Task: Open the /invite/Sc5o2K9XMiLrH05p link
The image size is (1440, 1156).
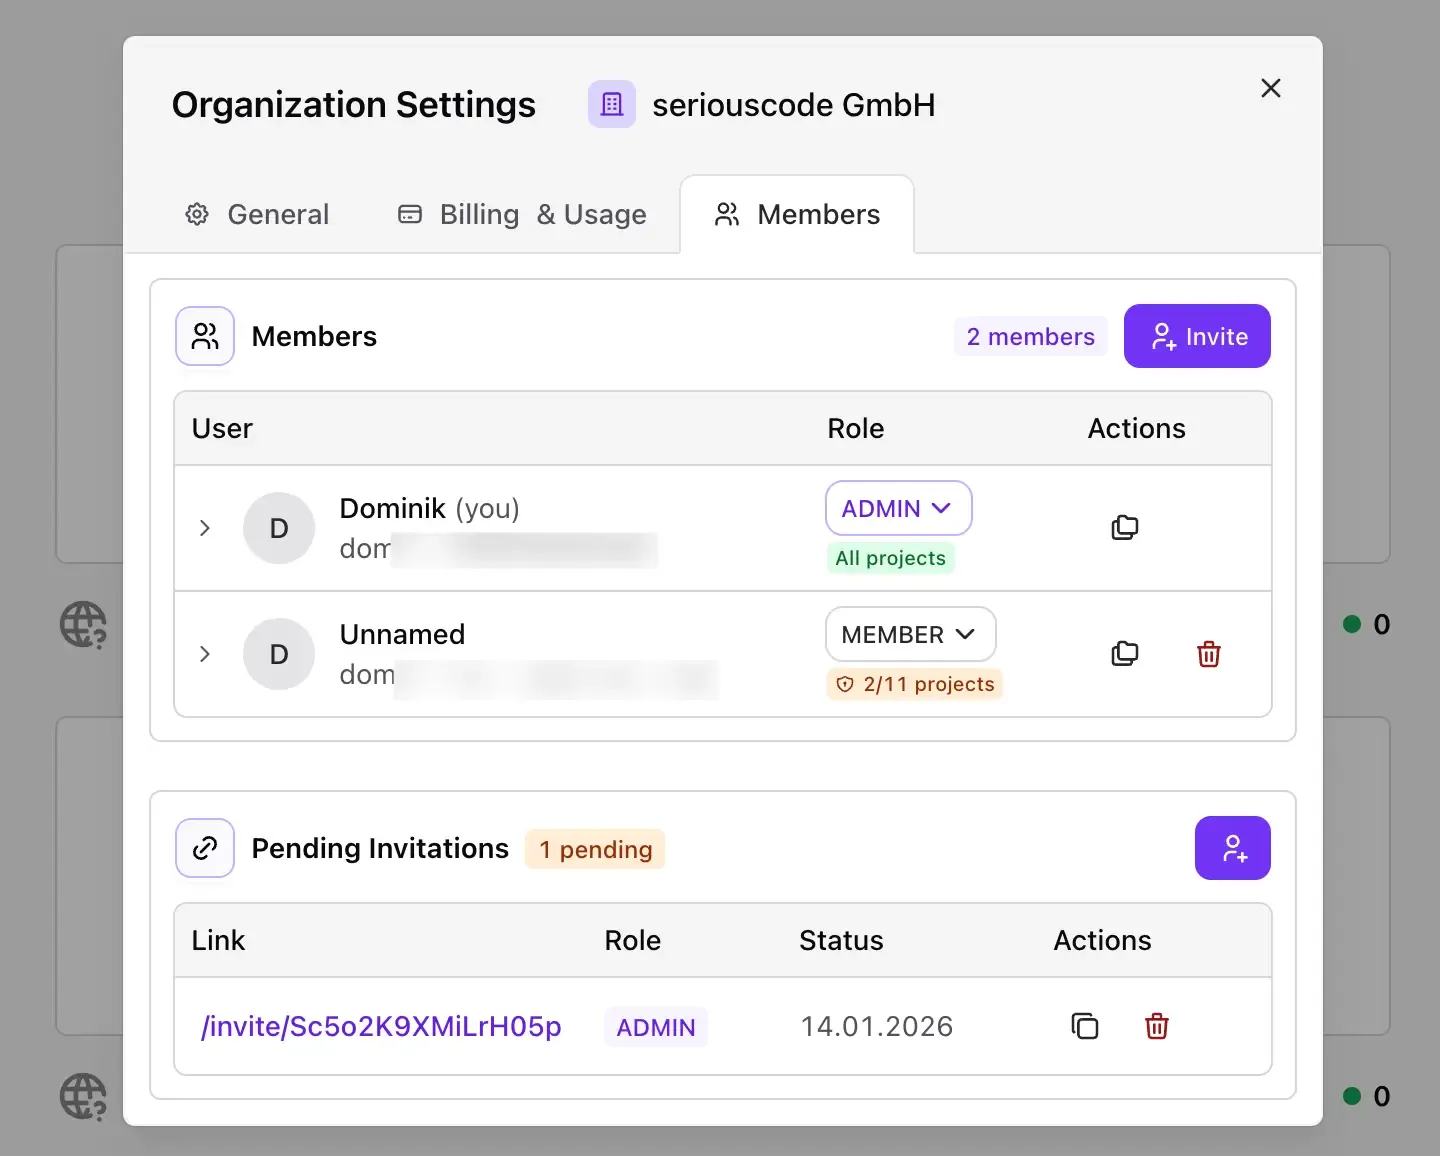Action: [x=381, y=1026]
